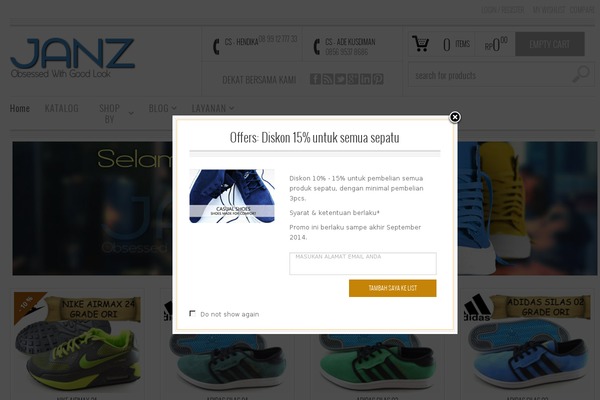Open the RSS feed icon
The image size is (600, 400).
click(x=328, y=79)
